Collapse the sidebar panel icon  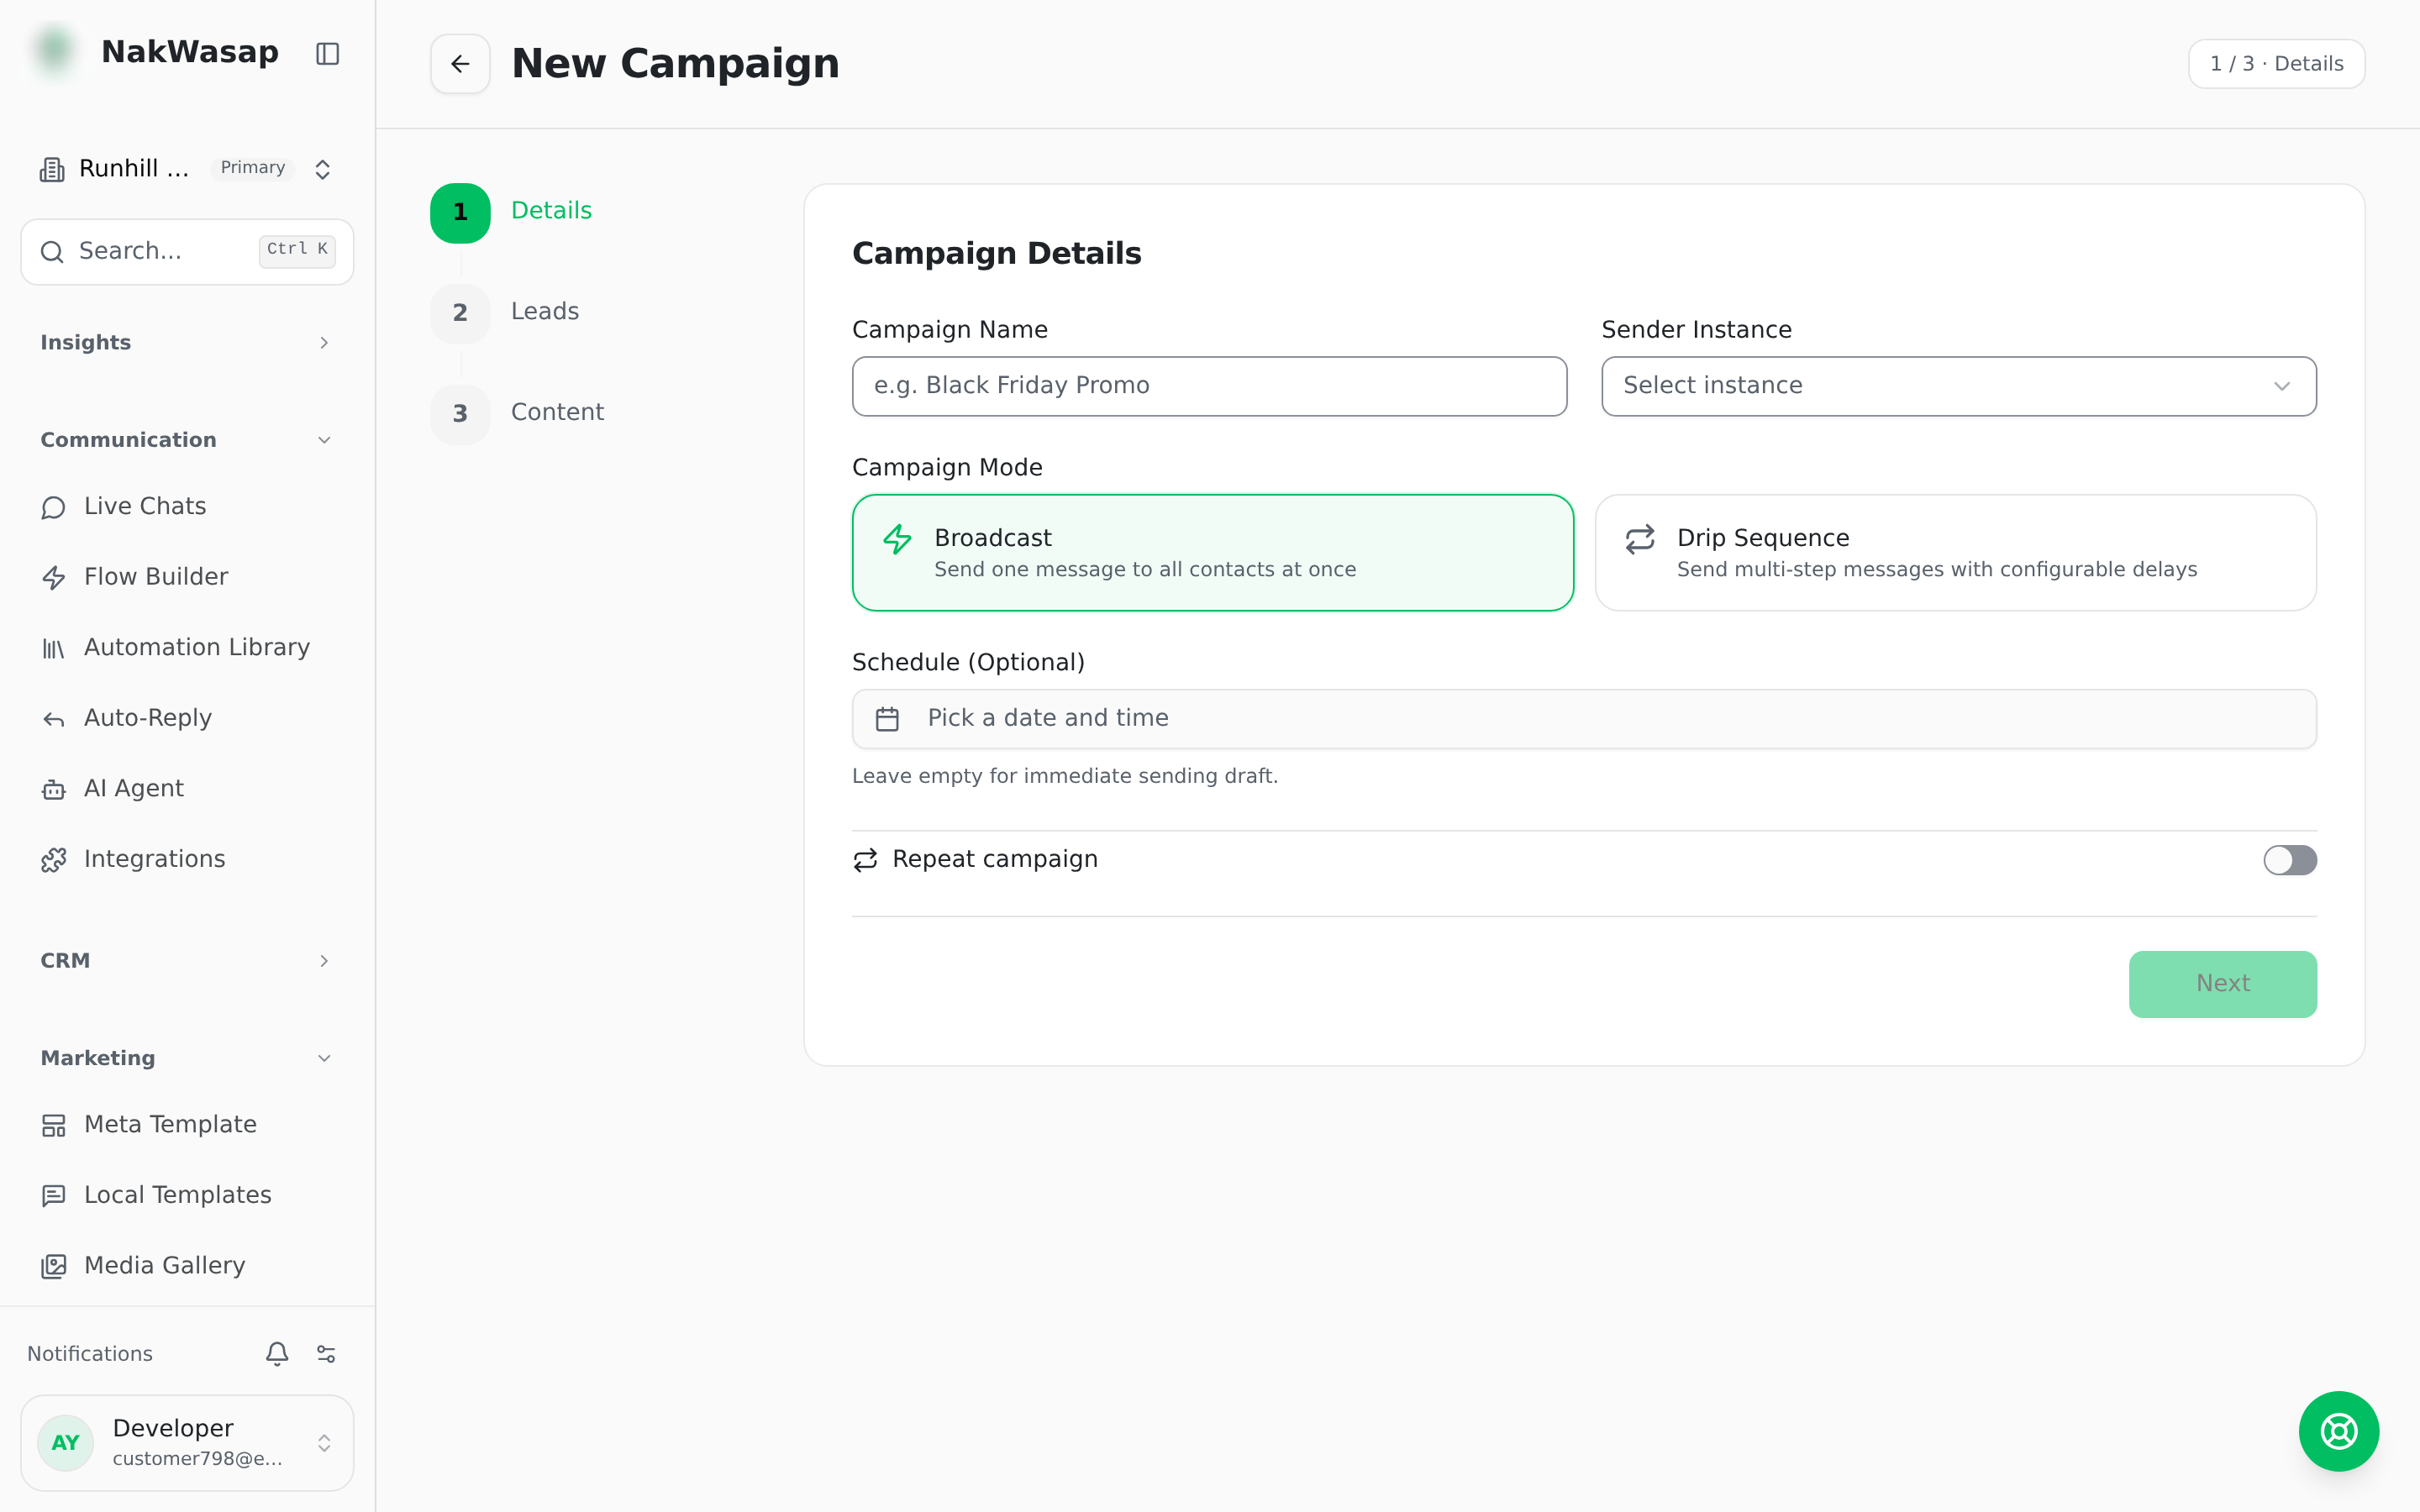[x=327, y=53]
